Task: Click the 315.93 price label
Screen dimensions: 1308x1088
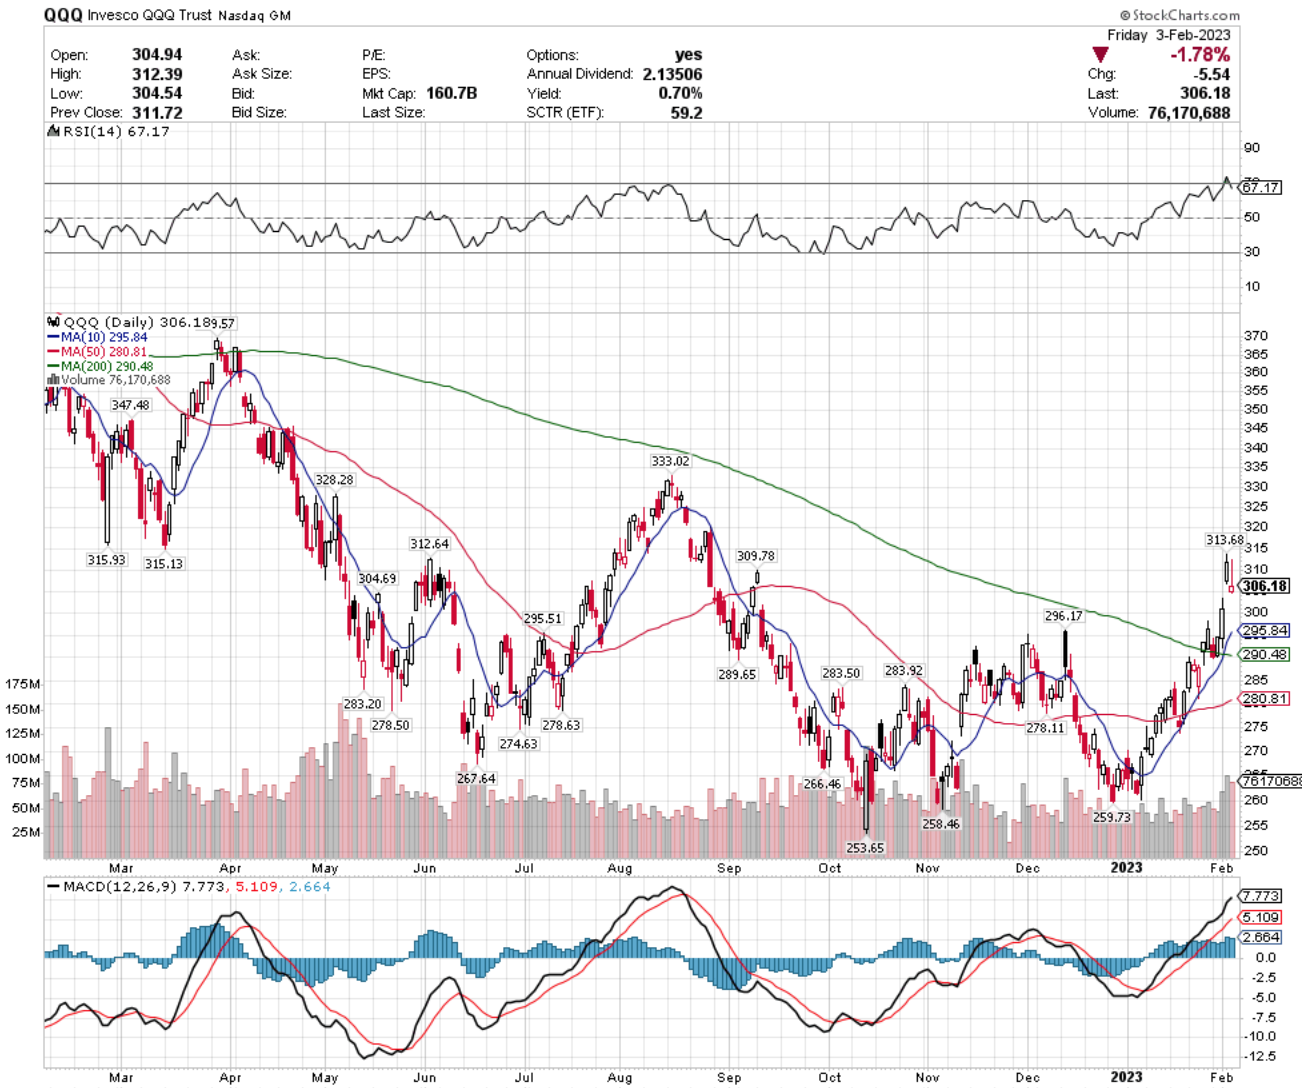Action: pyautogui.click(x=107, y=560)
